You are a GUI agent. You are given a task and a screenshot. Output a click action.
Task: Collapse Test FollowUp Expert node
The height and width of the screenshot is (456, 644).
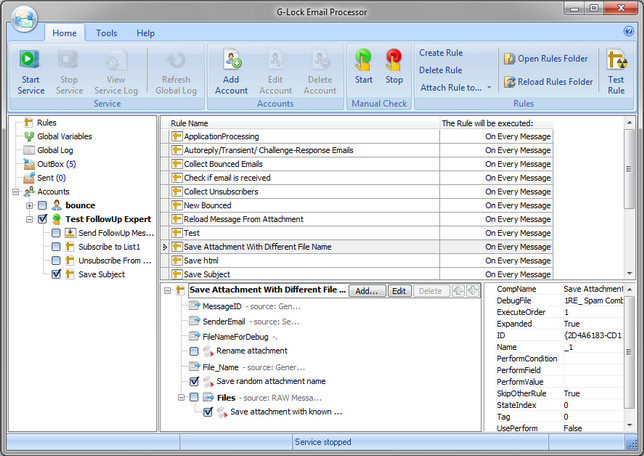point(29,219)
